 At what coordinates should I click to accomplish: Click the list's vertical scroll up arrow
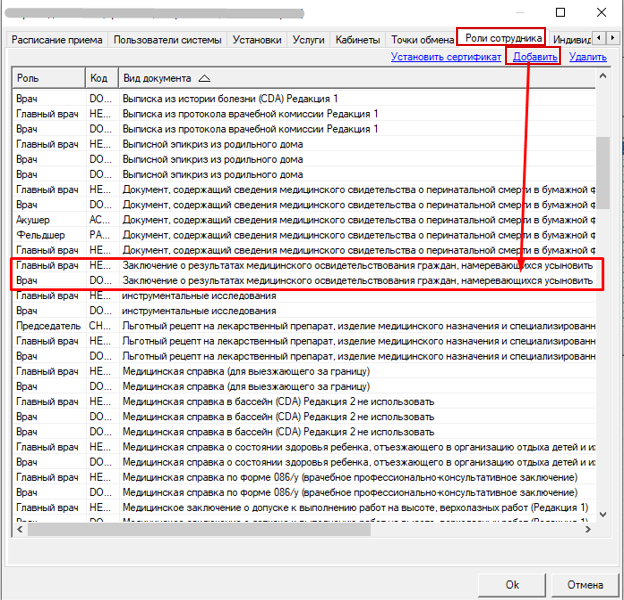point(603,76)
